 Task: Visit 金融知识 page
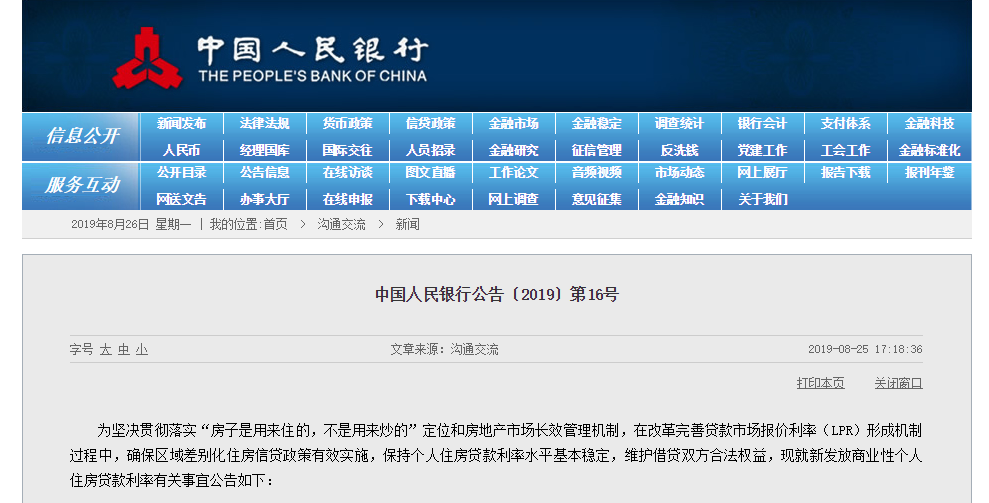click(x=679, y=199)
